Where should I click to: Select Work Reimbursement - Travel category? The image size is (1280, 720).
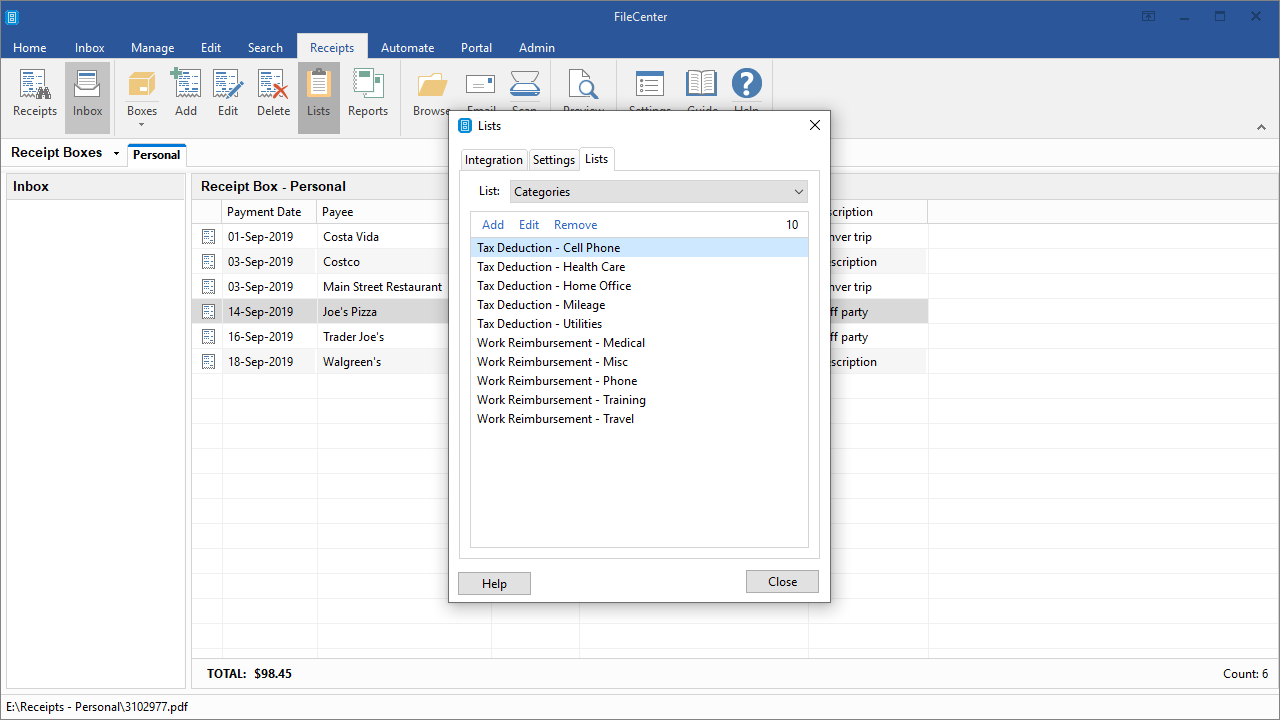tap(555, 419)
